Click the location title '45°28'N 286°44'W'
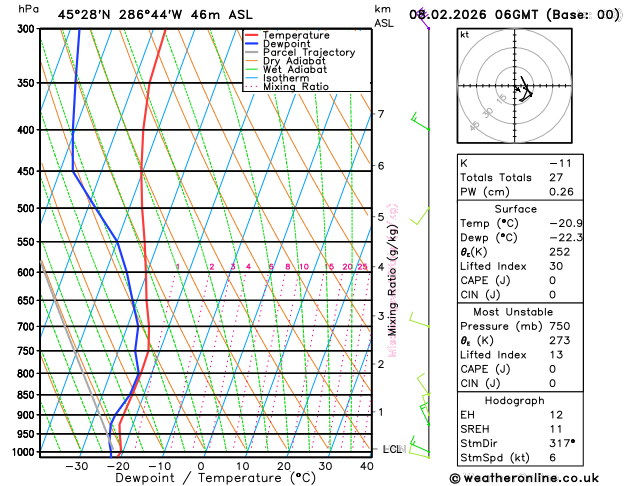Screen dimensions: 629x486 click(120, 15)
